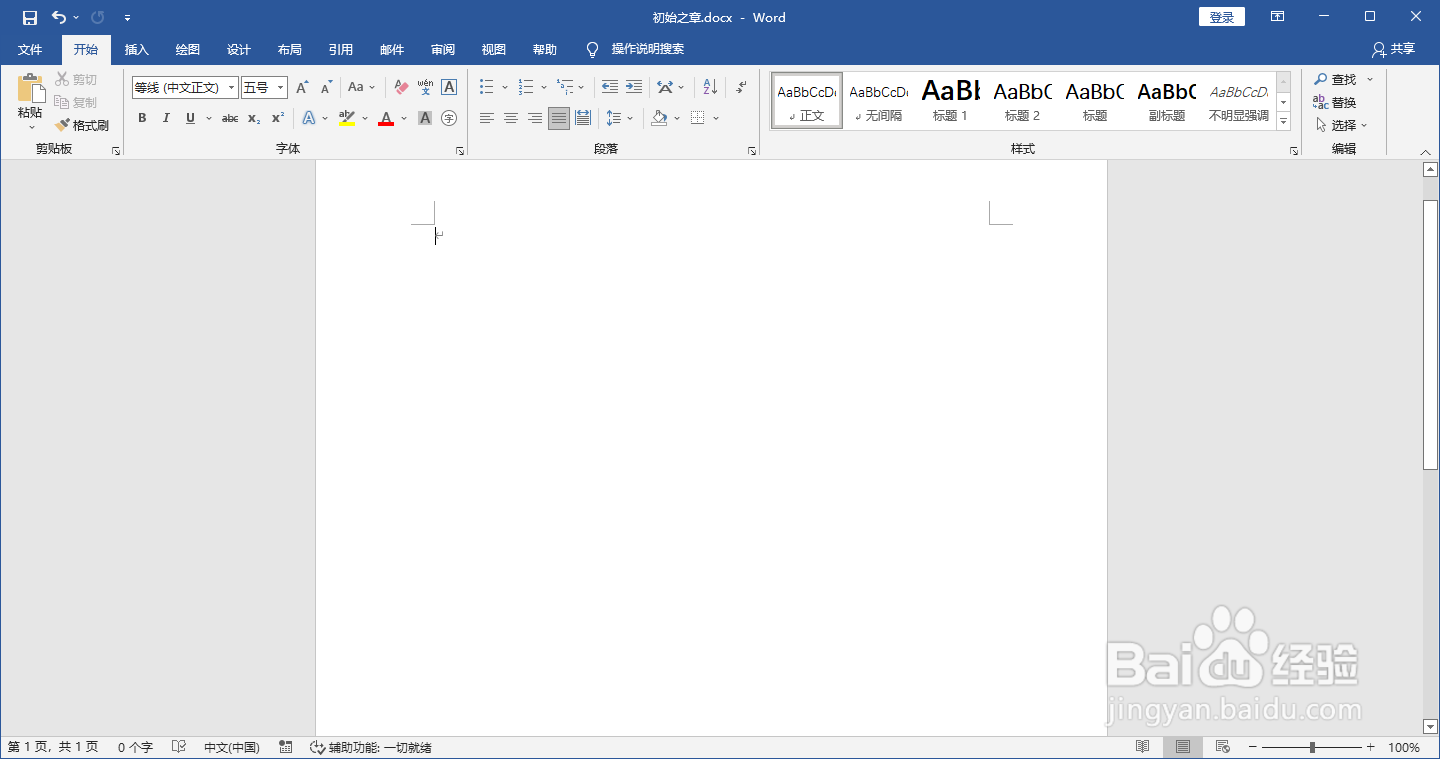The image size is (1440, 759).
Task: Click the red font color button
Action: tap(386, 118)
